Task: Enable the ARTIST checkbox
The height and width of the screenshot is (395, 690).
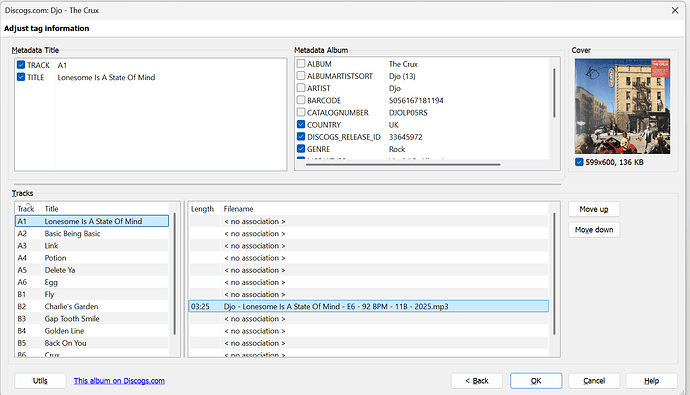Action: [x=301, y=88]
